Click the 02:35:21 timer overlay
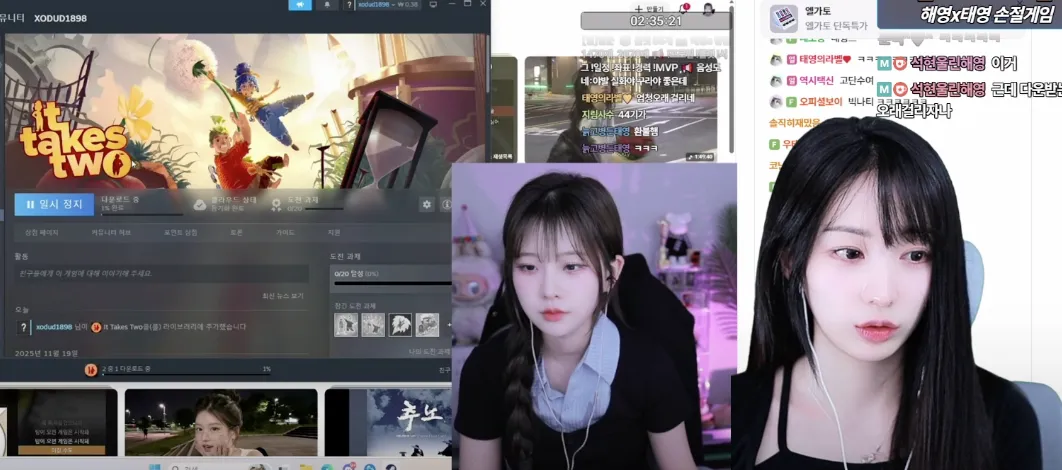The width and height of the screenshot is (1062, 470). pyautogui.click(x=656, y=21)
